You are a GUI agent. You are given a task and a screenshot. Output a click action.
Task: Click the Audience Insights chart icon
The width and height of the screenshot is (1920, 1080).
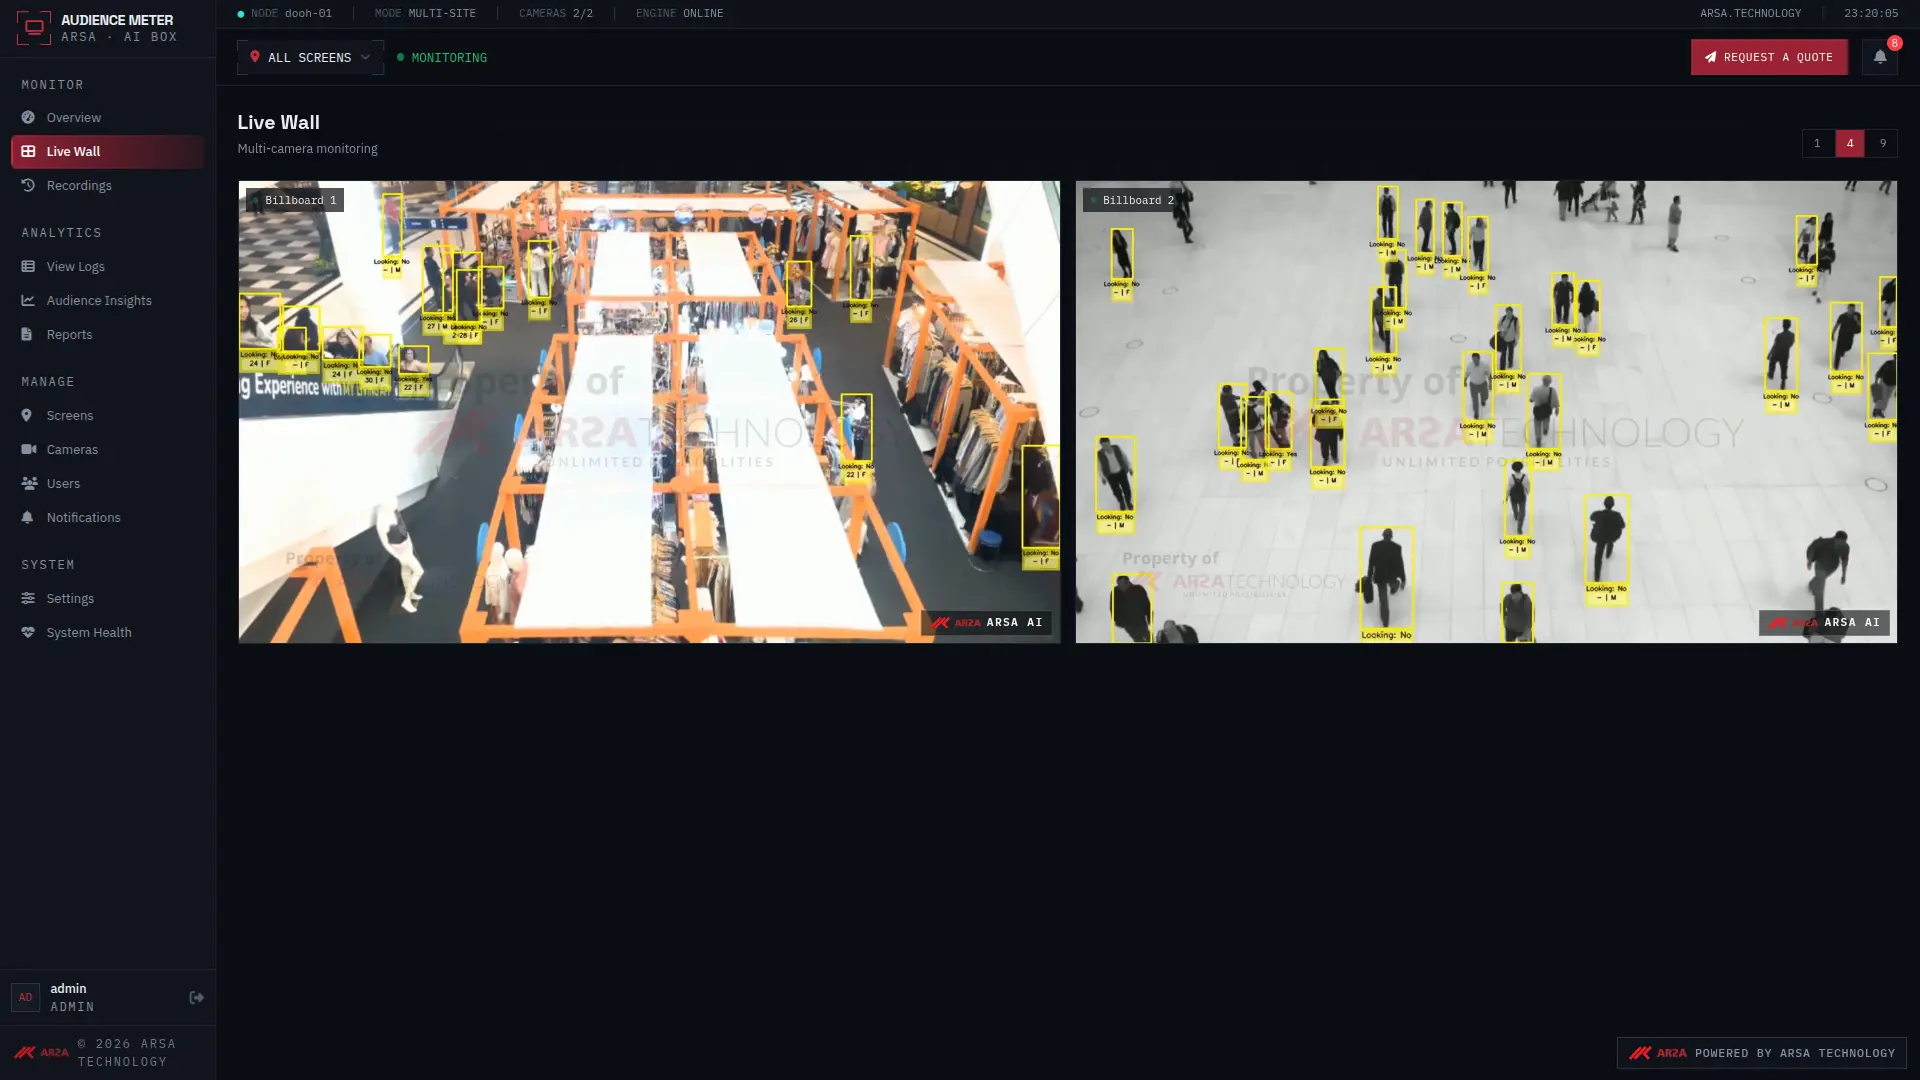28,300
